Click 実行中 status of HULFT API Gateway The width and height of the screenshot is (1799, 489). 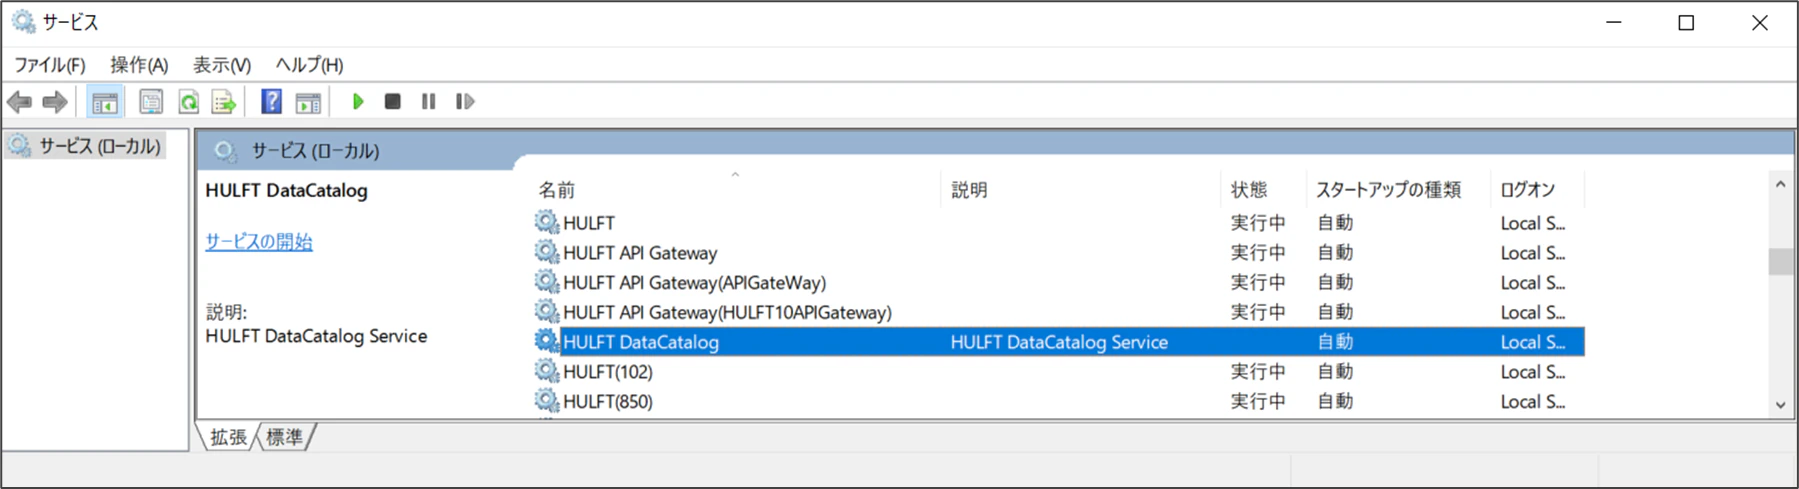click(x=1258, y=253)
